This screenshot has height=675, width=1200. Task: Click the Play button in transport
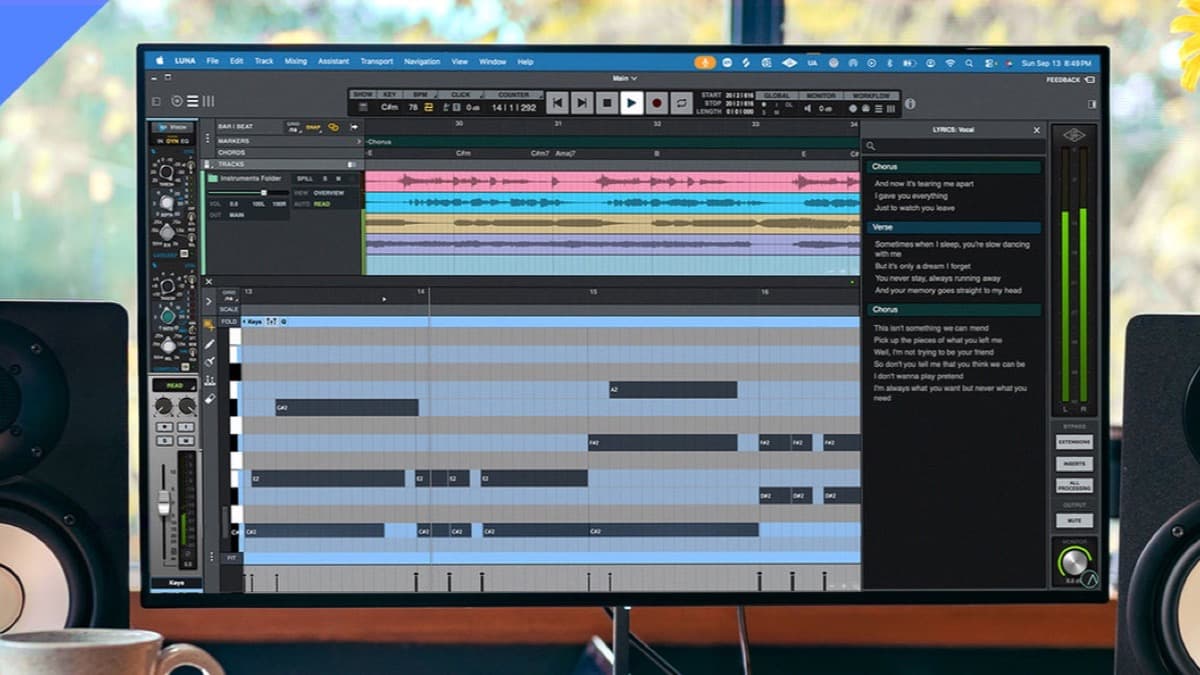coord(631,102)
